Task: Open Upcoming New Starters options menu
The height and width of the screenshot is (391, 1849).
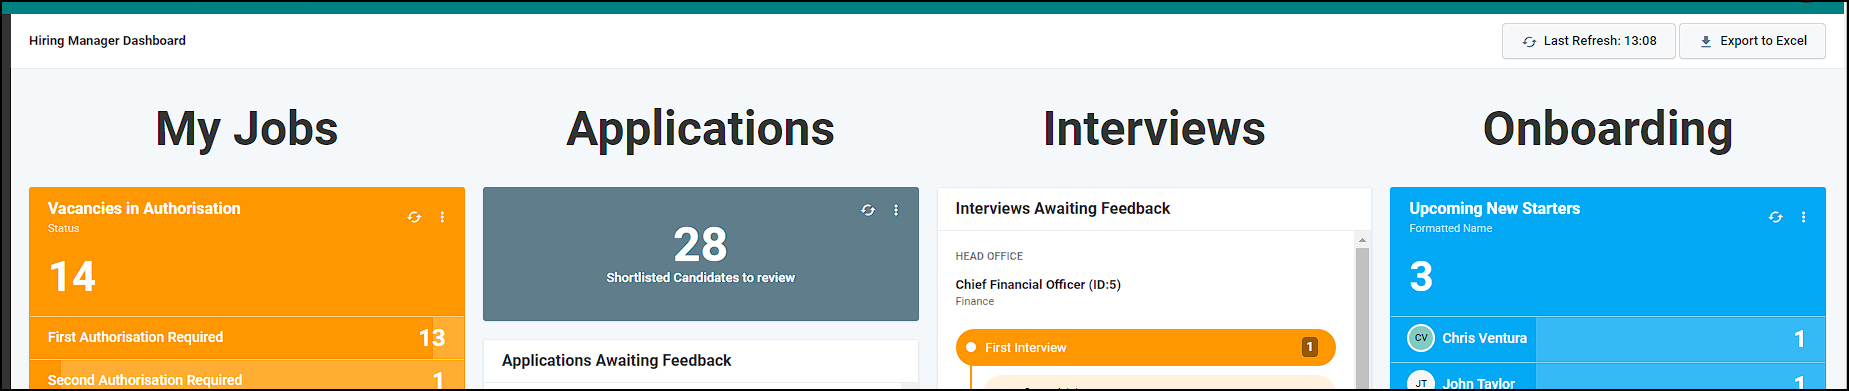Action: pyautogui.click(x=1804, y=217)
